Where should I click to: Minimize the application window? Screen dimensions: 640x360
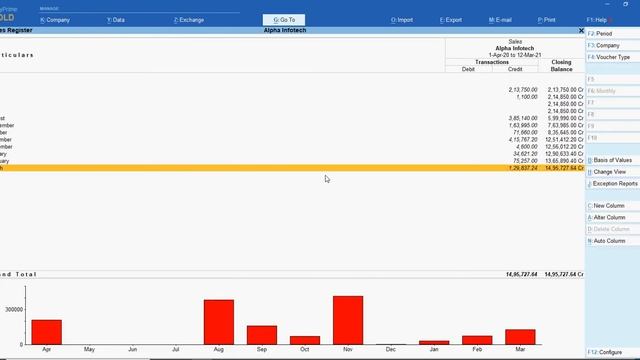tap(607, 4)
